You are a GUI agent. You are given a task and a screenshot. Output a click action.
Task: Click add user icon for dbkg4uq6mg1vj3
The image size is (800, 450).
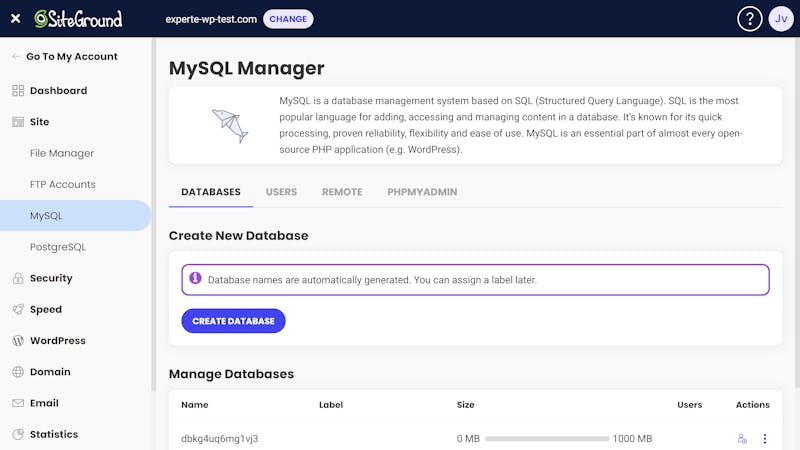pos(742,439)
